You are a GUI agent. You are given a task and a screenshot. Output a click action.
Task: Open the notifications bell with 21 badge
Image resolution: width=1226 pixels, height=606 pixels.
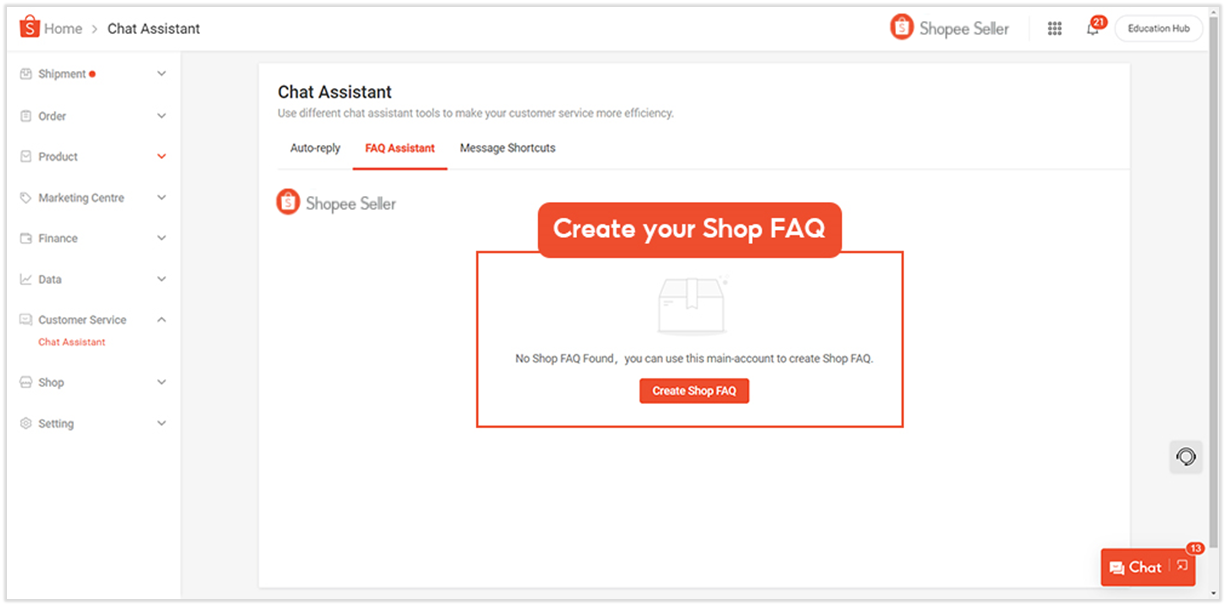pyautogui.click(x=1092, y=29)
